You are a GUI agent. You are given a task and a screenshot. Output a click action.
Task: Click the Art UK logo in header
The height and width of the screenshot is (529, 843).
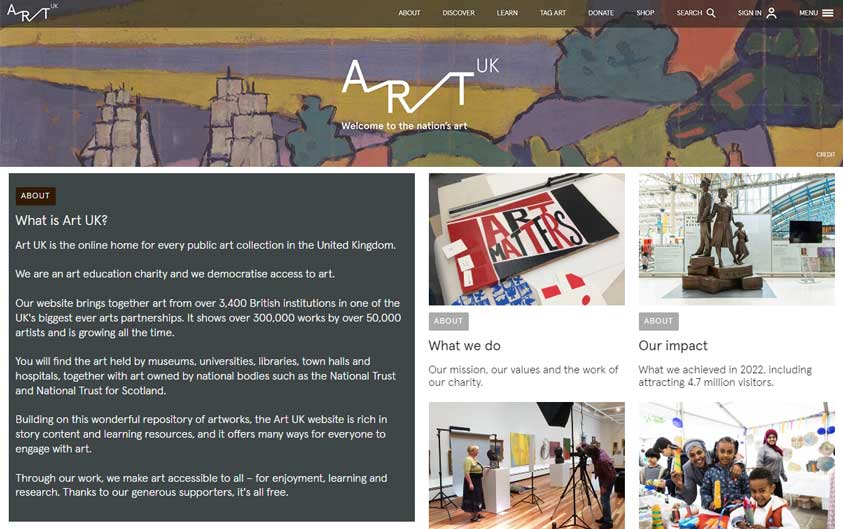click(32, 12)
